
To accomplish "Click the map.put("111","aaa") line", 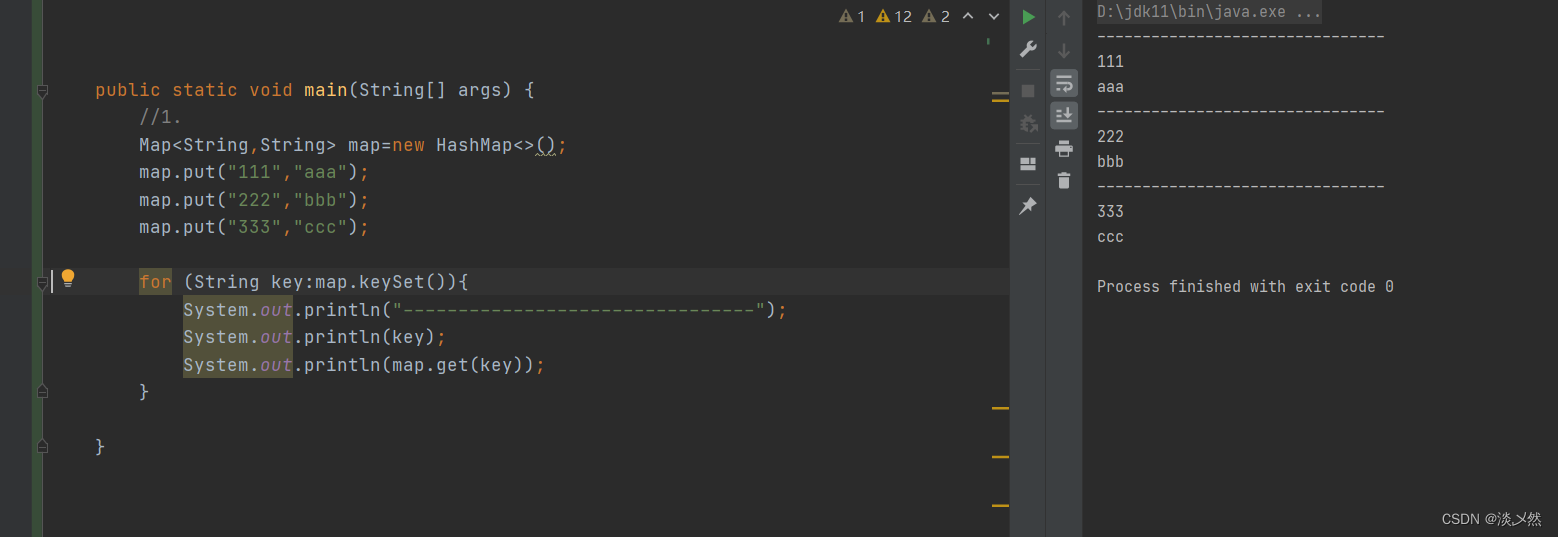I will pos(254,172).
